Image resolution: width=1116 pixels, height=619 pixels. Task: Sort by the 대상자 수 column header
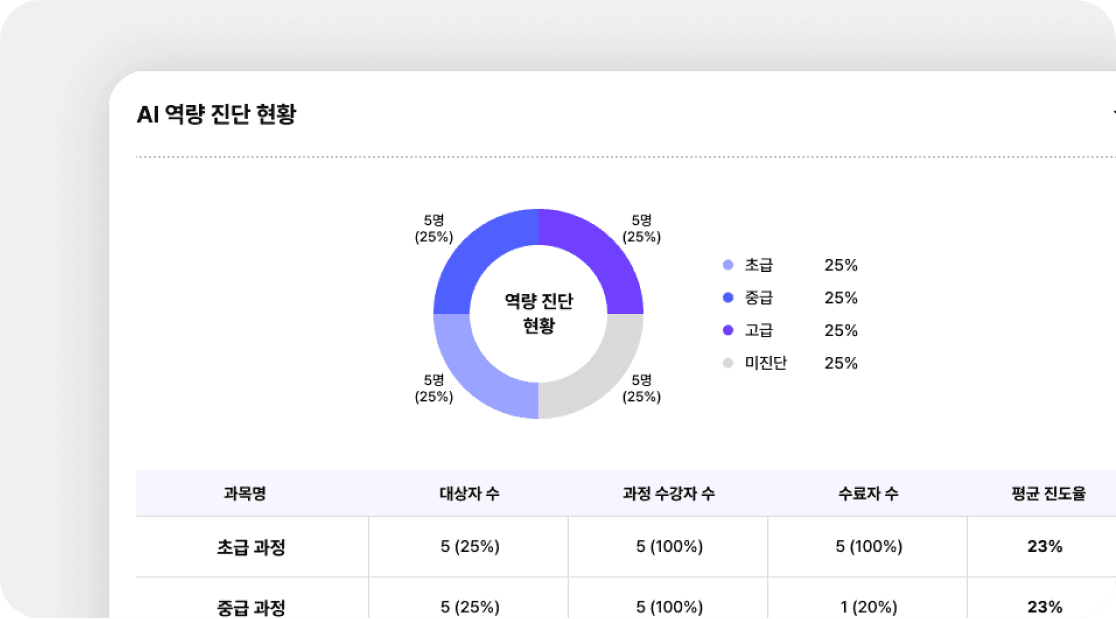tap(469, 494)
